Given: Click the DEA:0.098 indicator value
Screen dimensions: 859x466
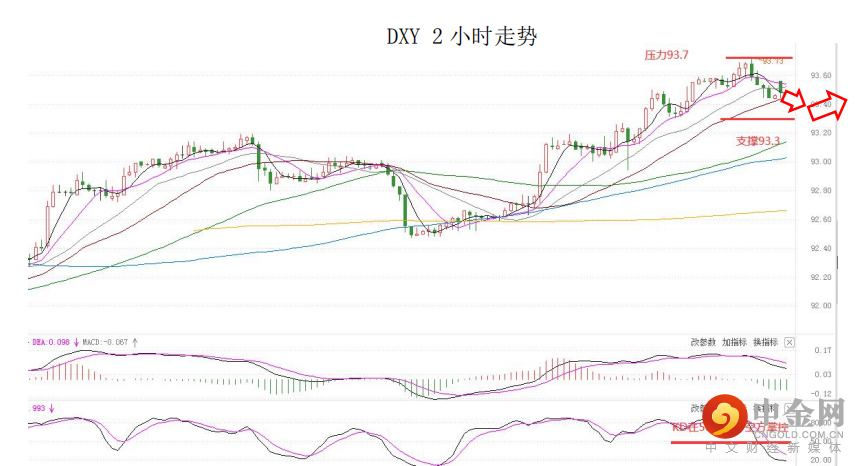Looking at the screenshot, I should click(51, 342).
